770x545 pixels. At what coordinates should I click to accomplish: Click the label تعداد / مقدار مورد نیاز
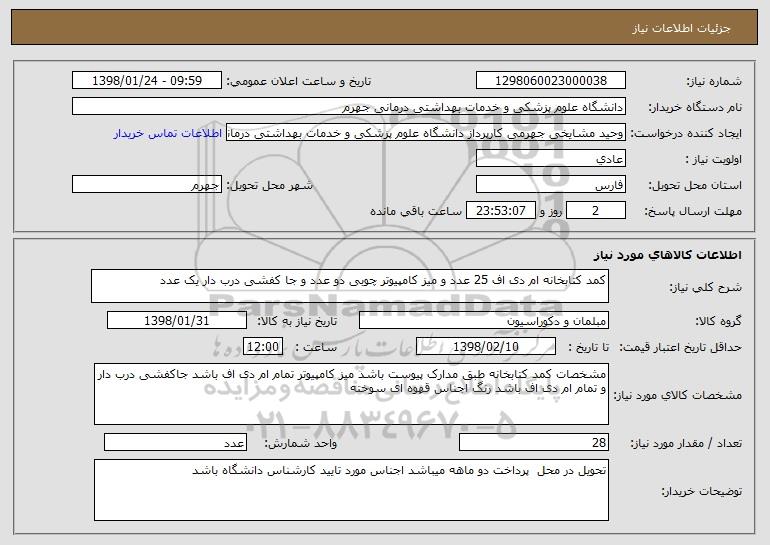point(686,443)
